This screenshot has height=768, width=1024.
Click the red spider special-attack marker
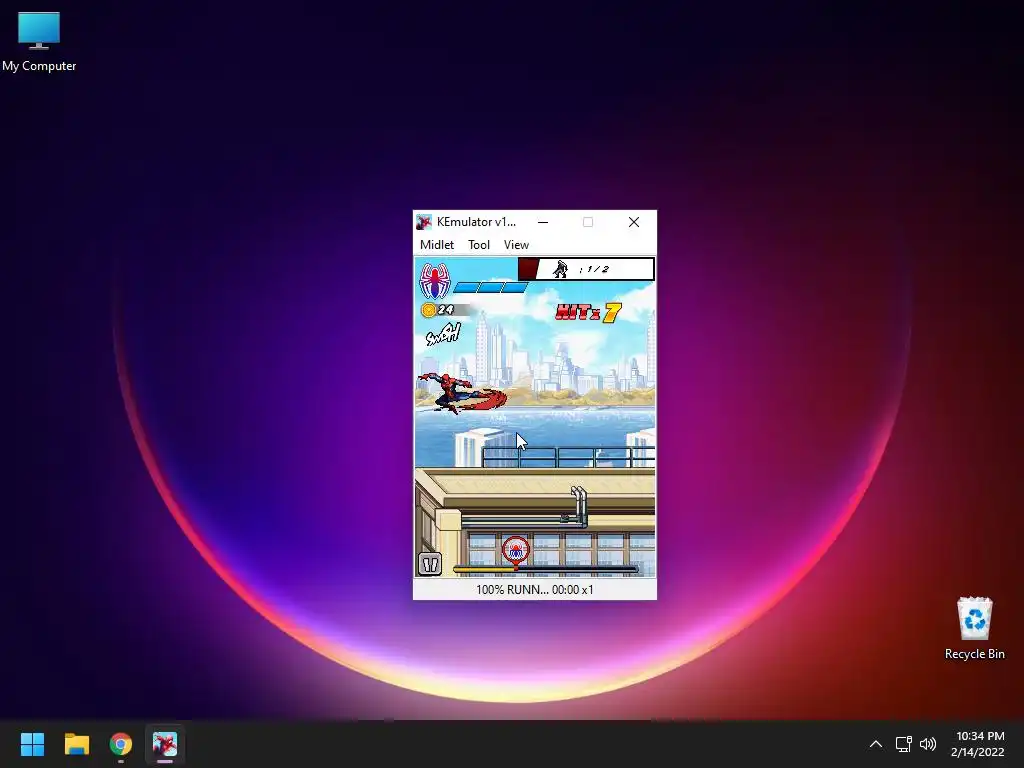click(516, 551)
